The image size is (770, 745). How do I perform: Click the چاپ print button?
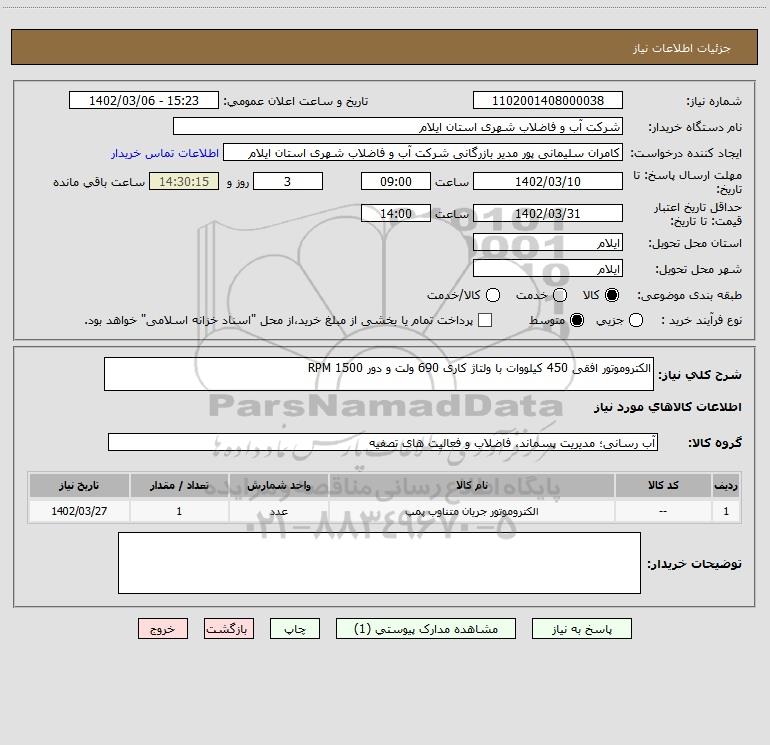point(295,629)
